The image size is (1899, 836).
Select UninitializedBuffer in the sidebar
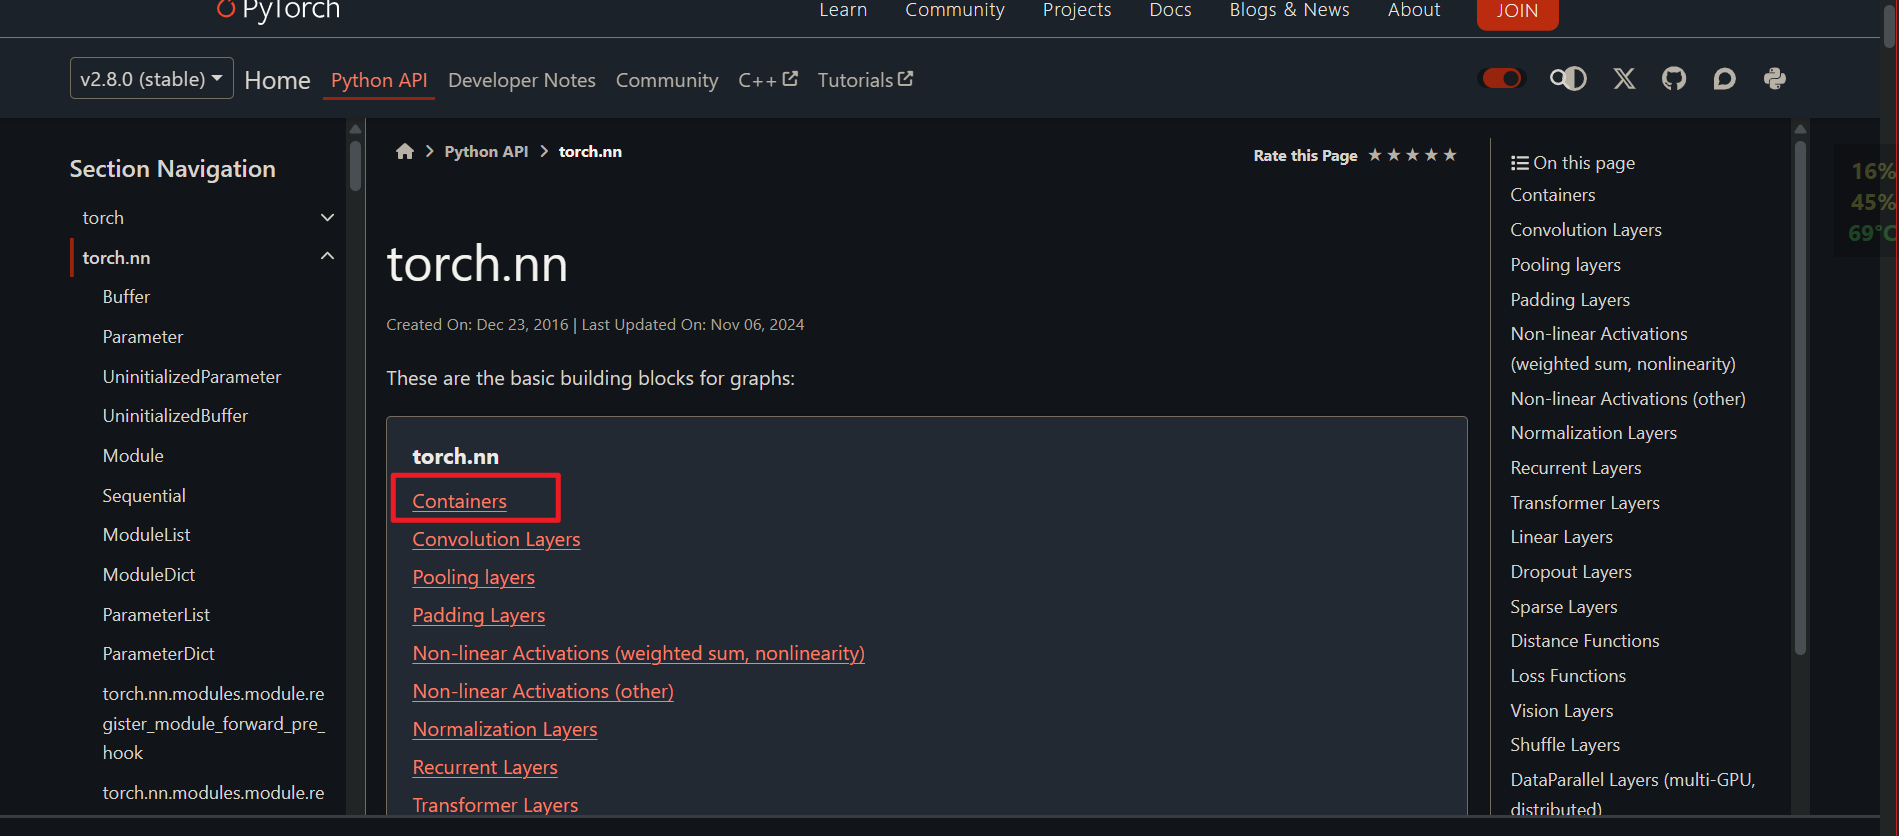pyautogui.click(x=175, y=416)
